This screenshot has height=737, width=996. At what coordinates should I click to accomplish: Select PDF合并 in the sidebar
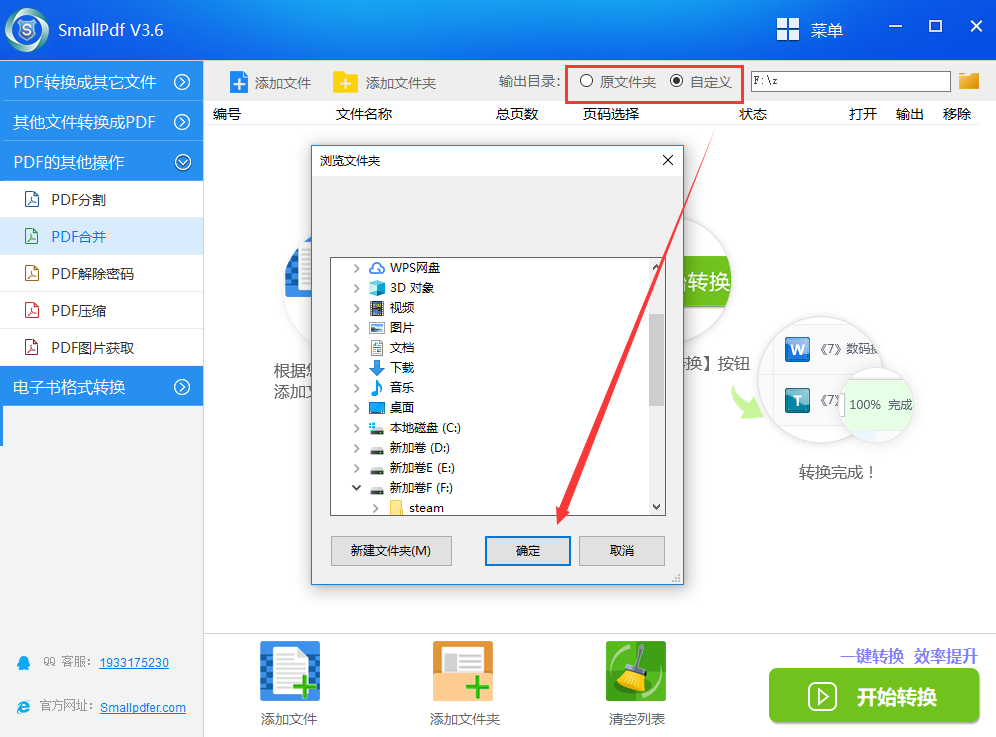click(102, 236)
